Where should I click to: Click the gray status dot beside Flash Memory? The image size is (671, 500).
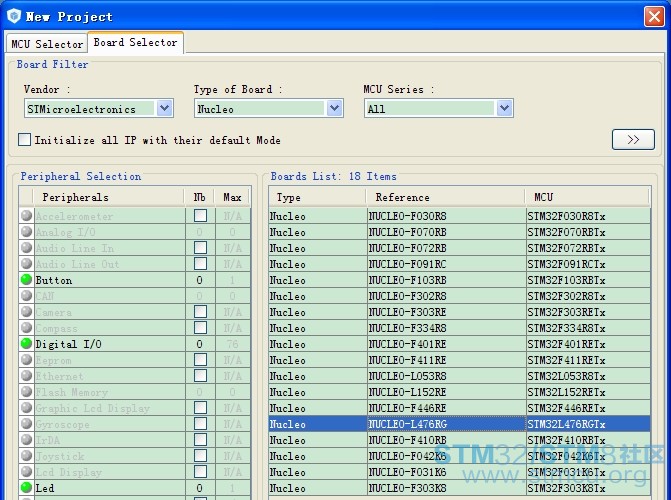coord(27,392)
